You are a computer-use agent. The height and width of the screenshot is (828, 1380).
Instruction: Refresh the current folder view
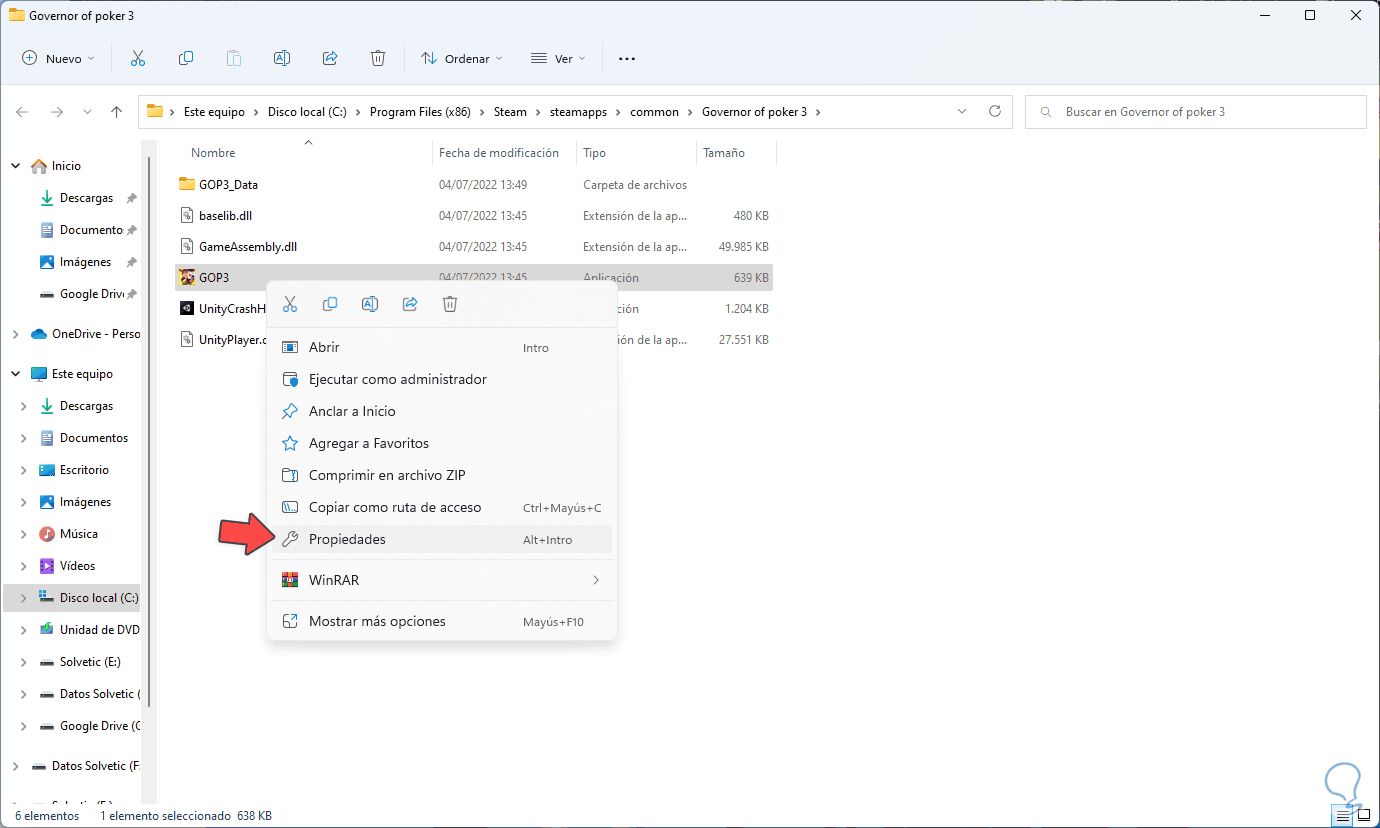click(994, 111)
